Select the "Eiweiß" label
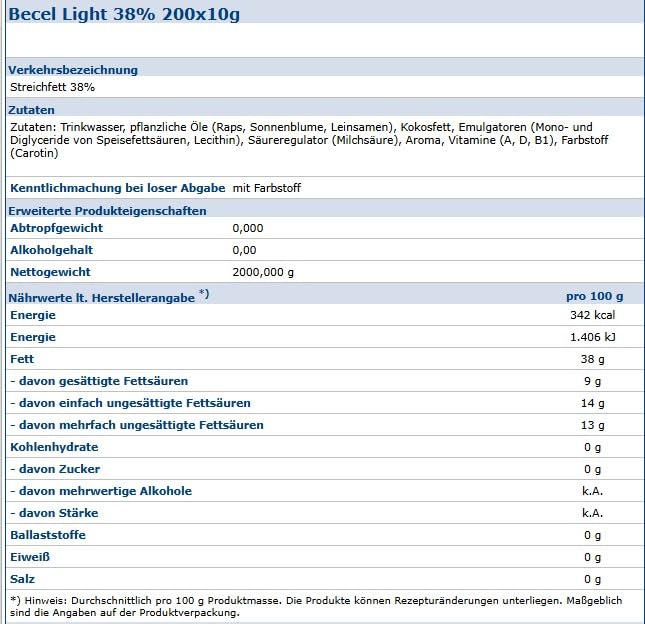 pyautogui.click(x=30, y=557)
